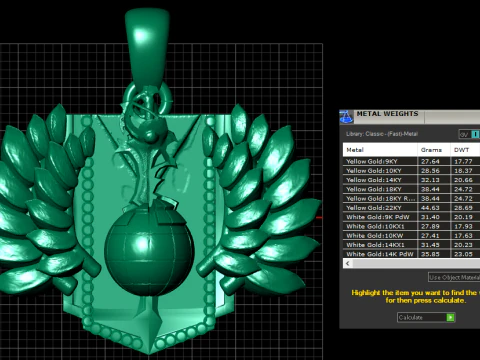Click the 17.77 DWT value

click(463, 161)
